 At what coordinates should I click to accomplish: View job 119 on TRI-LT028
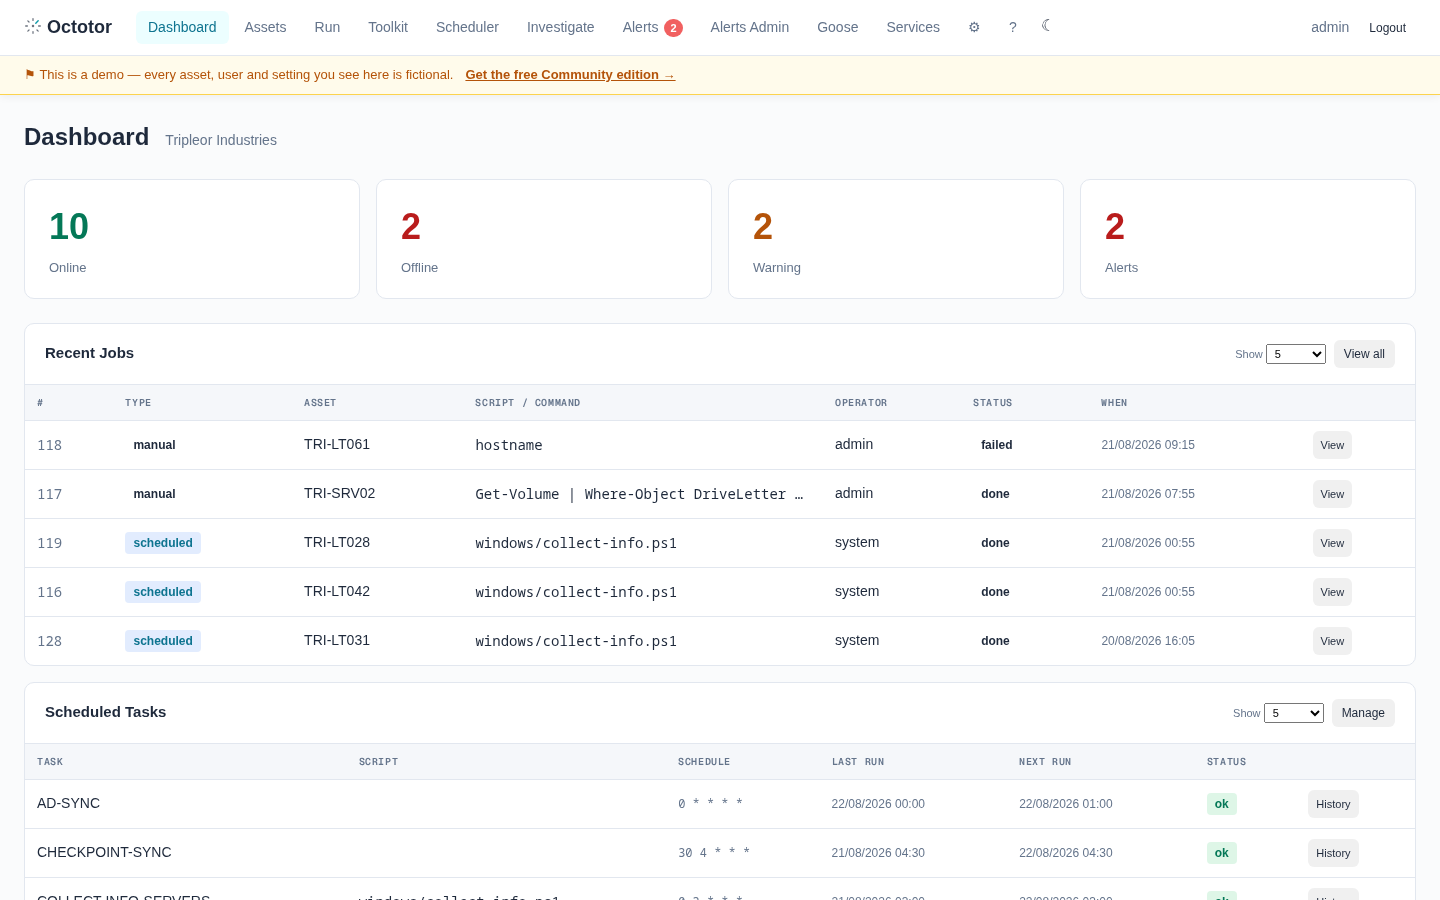[x=1332, y=543]
